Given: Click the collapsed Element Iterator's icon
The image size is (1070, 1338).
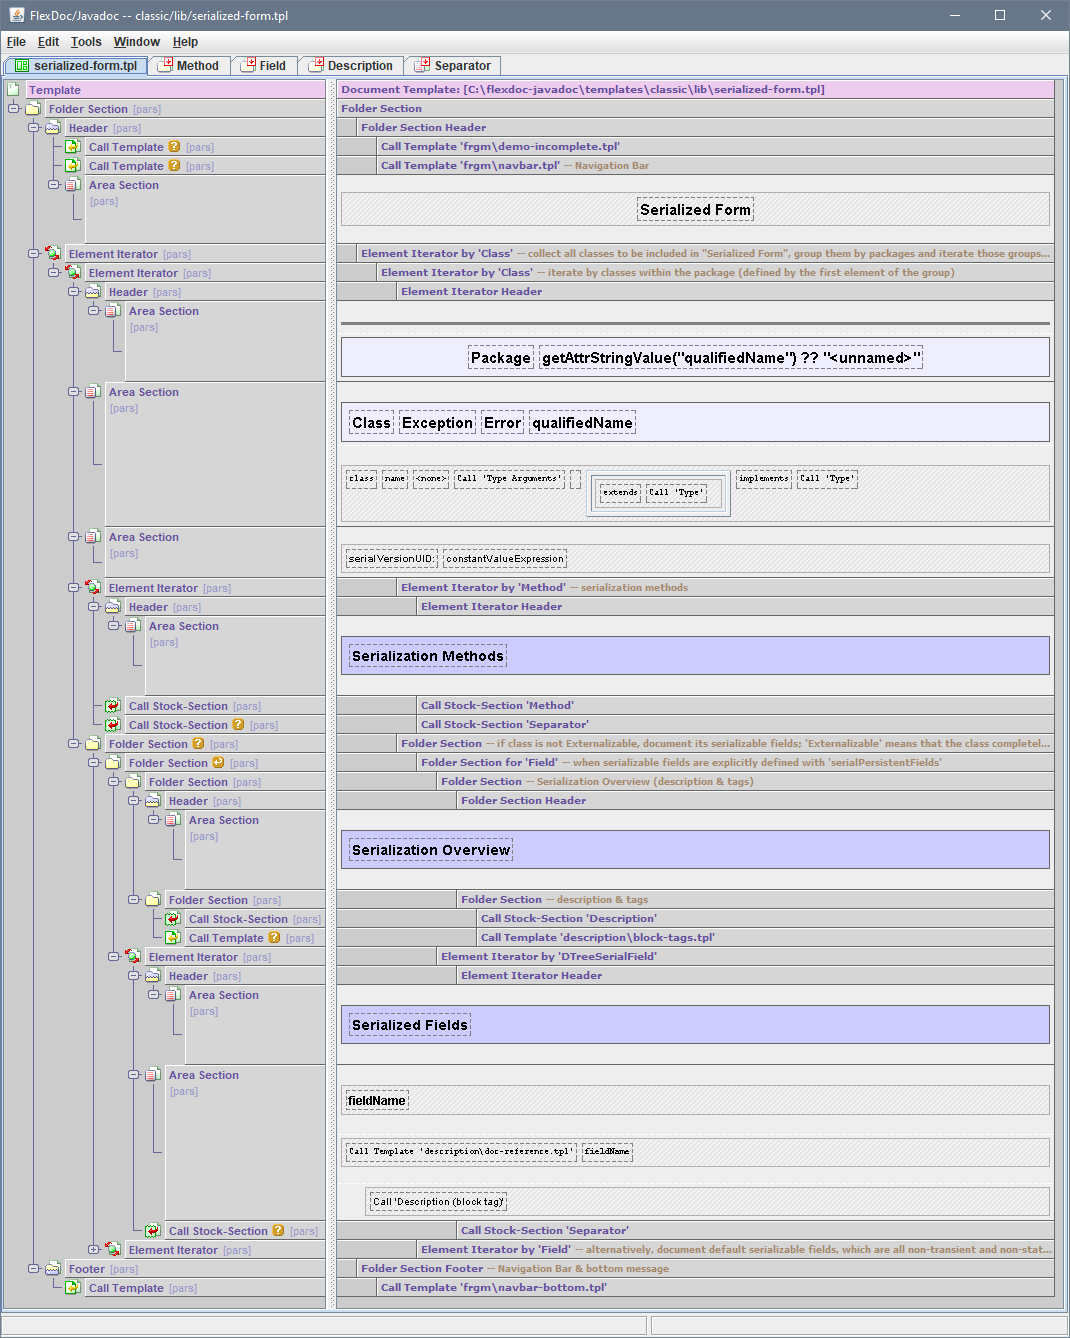Looking at the screenshot, I should click(113, 1250).
